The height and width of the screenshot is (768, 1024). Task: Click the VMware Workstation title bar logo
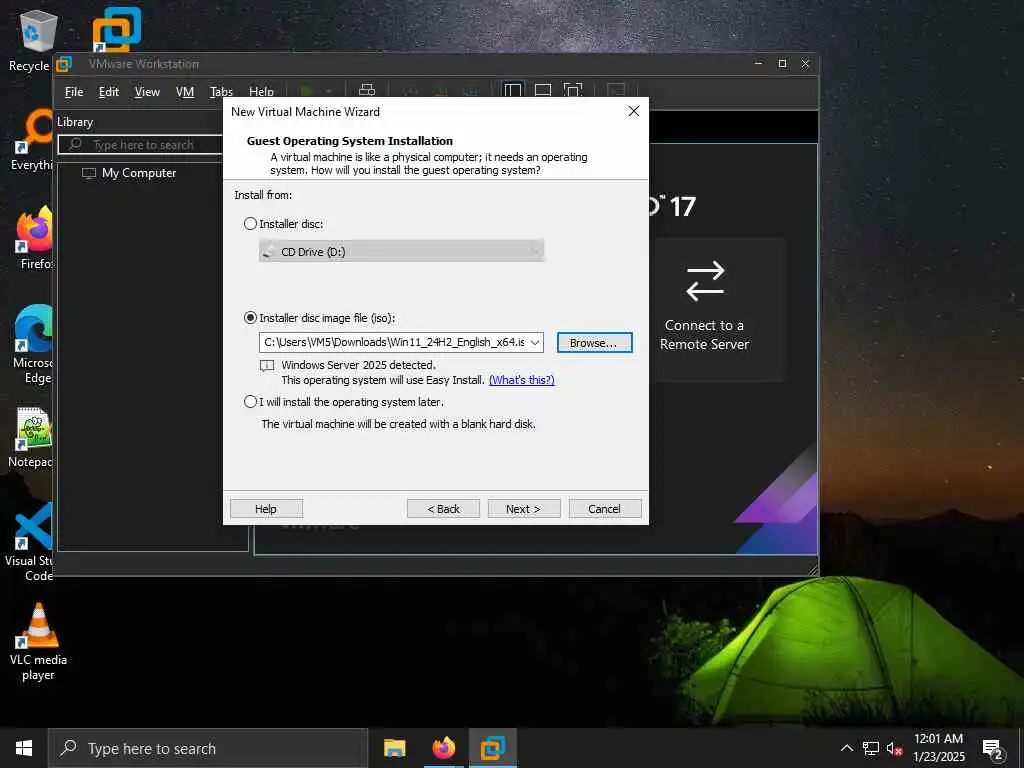point(64,64)
